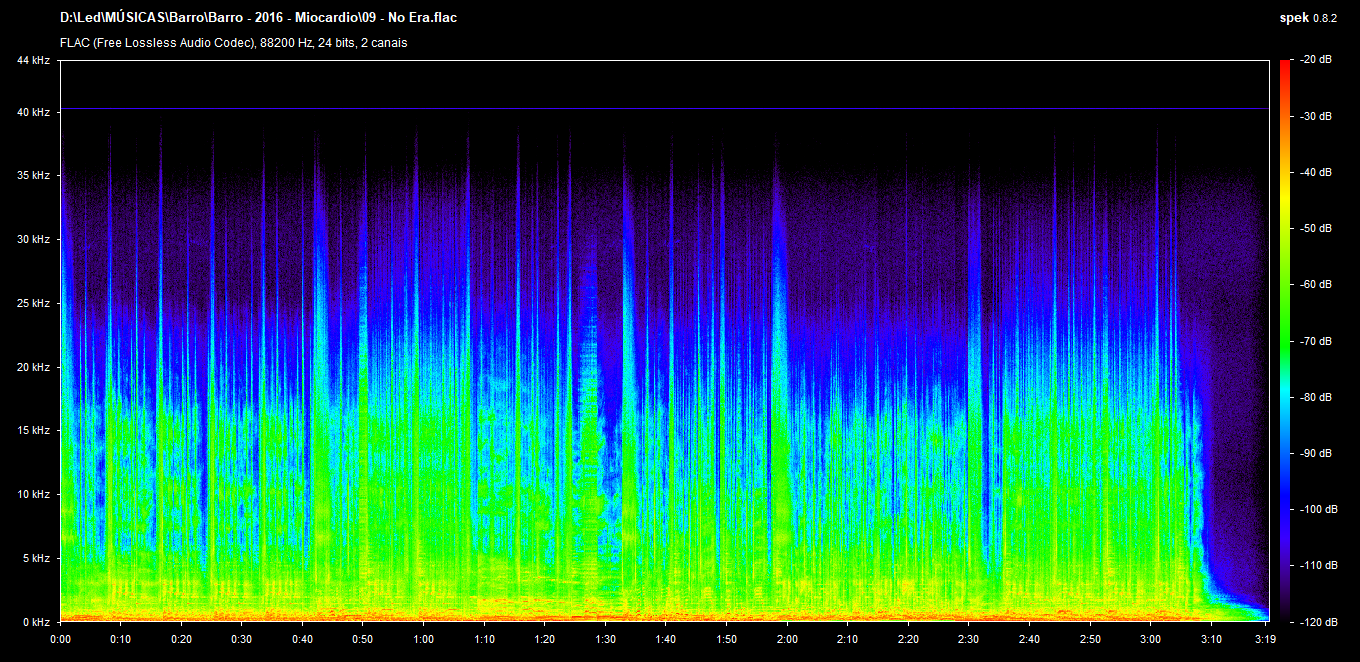
Task: Click the 0:20 time axis label
Action: (181, 639)
